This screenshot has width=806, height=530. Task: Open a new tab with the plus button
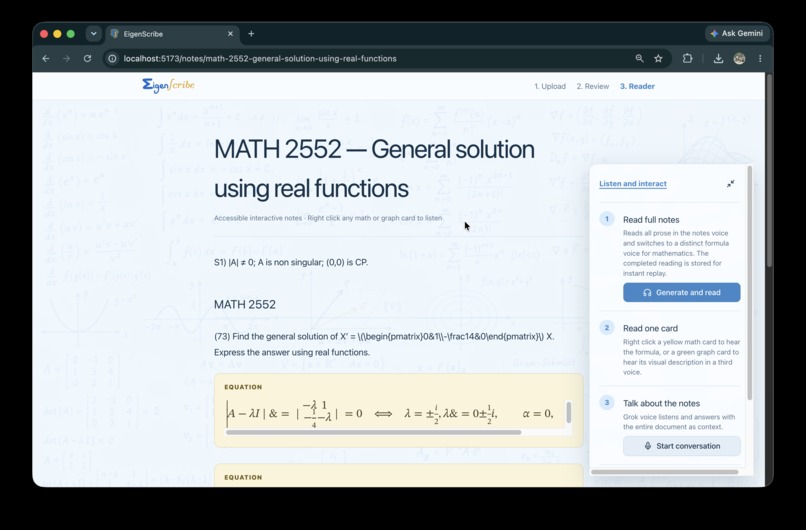(251, 34)
